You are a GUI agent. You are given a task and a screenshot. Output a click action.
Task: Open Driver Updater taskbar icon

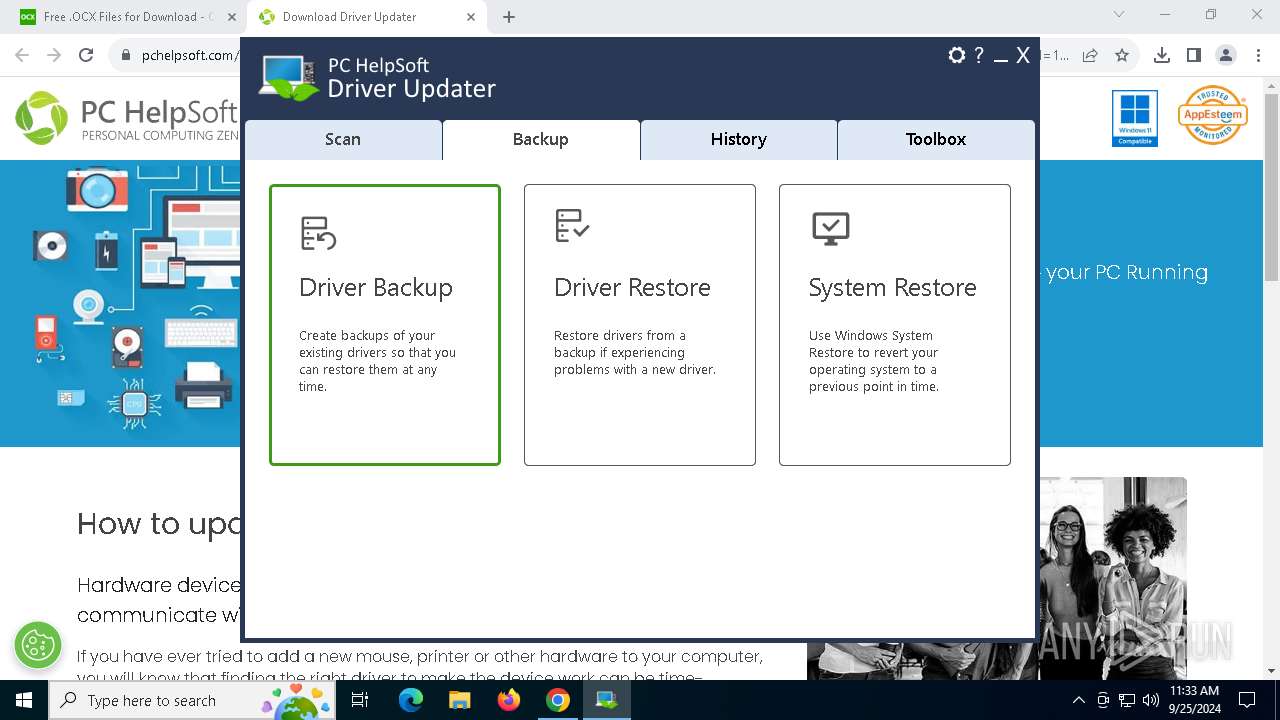pyautogui.click(x=607, y=700)
